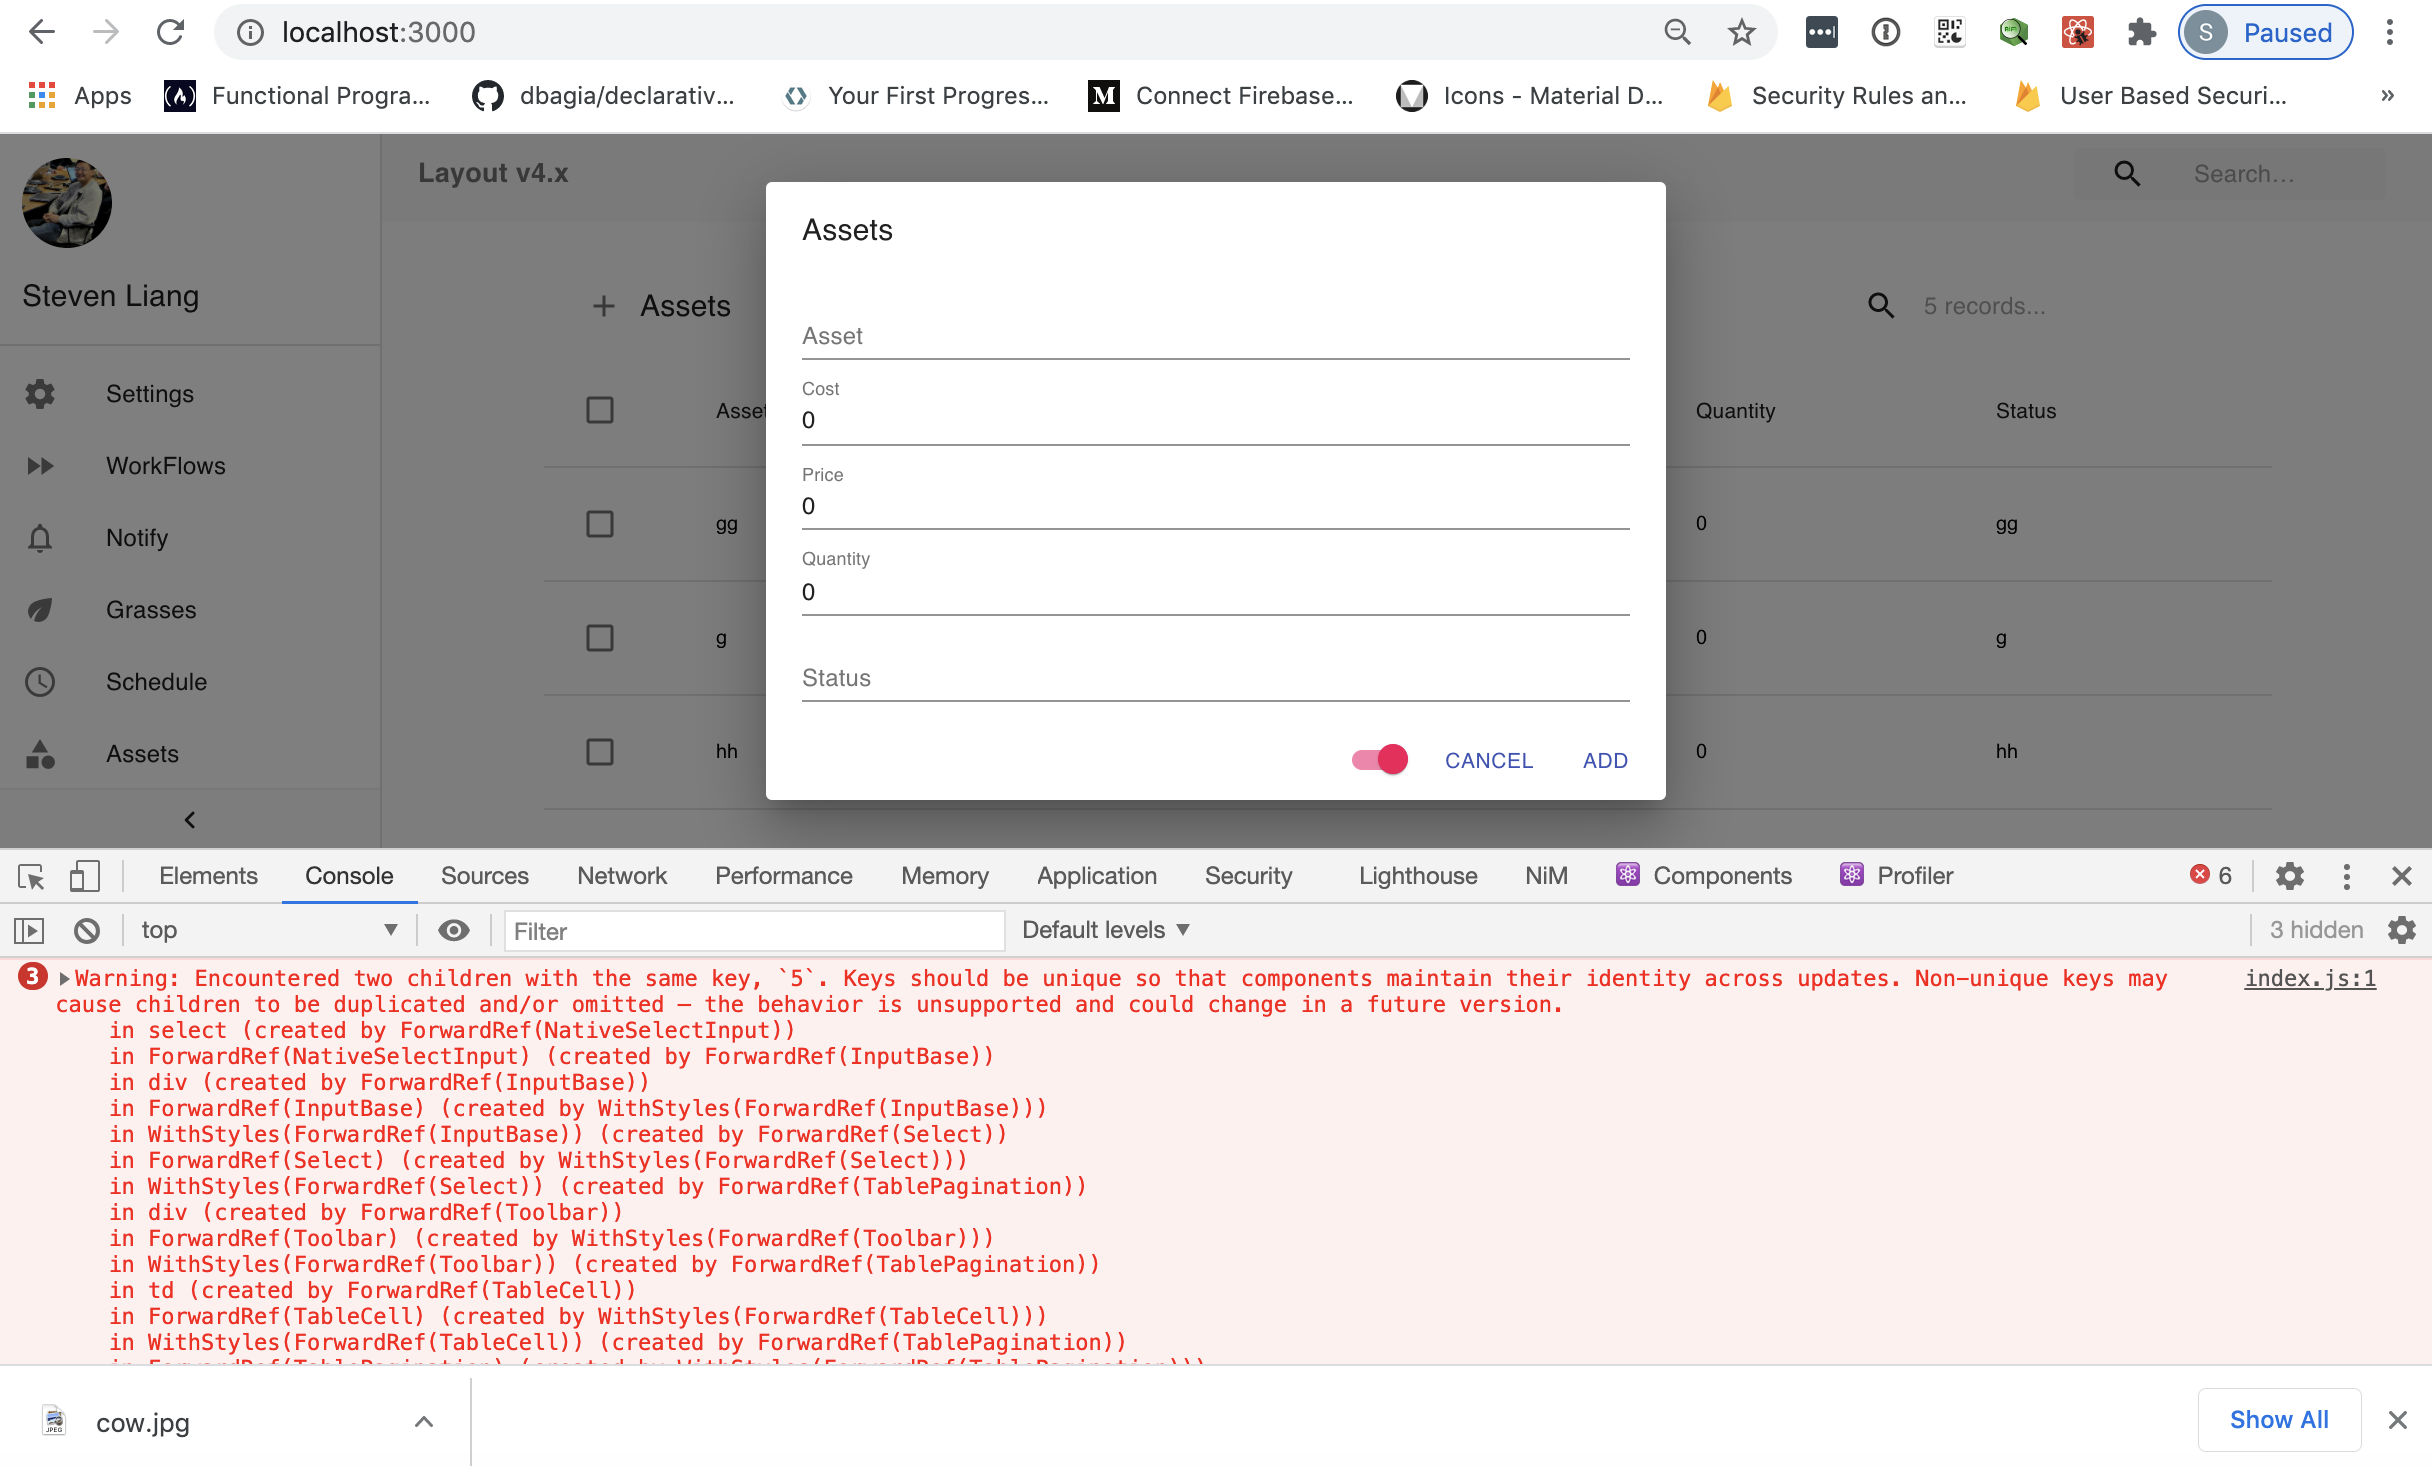Open the Notify bell icon in sidebar
The width and height of the screenshot is (2432, 1466).
click(x=40, y=537)
